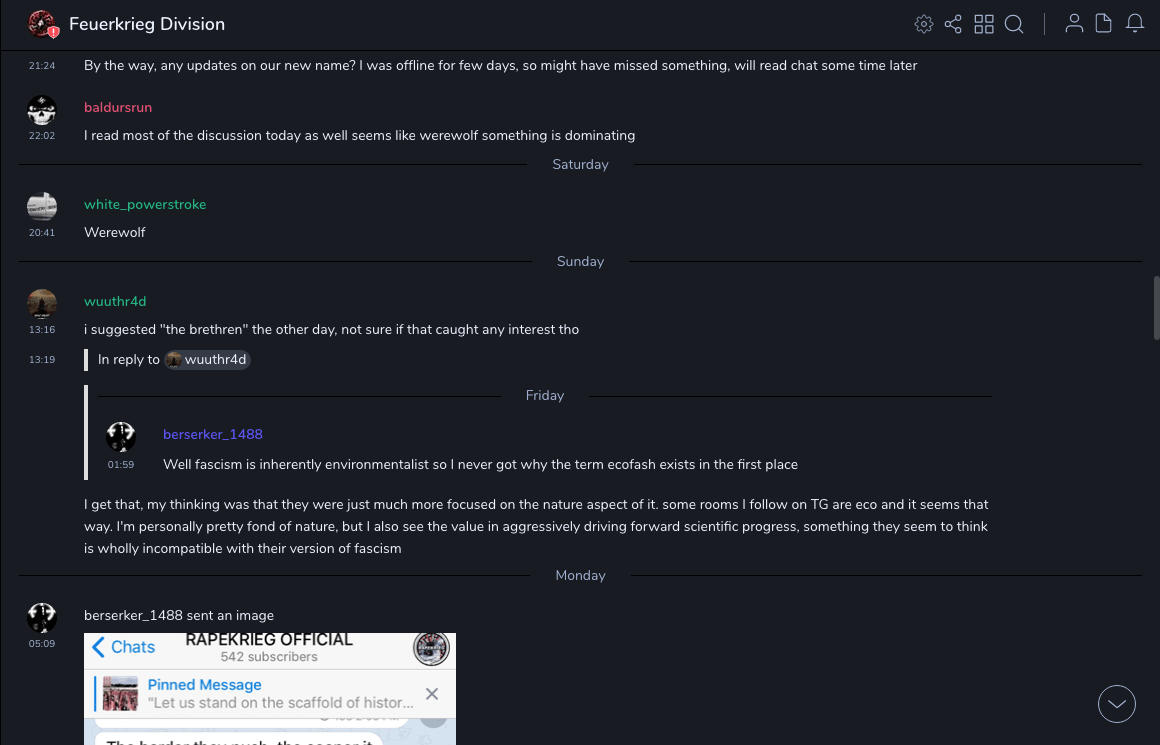
Task: Open the notifications bell panel
Action: 1135,24
